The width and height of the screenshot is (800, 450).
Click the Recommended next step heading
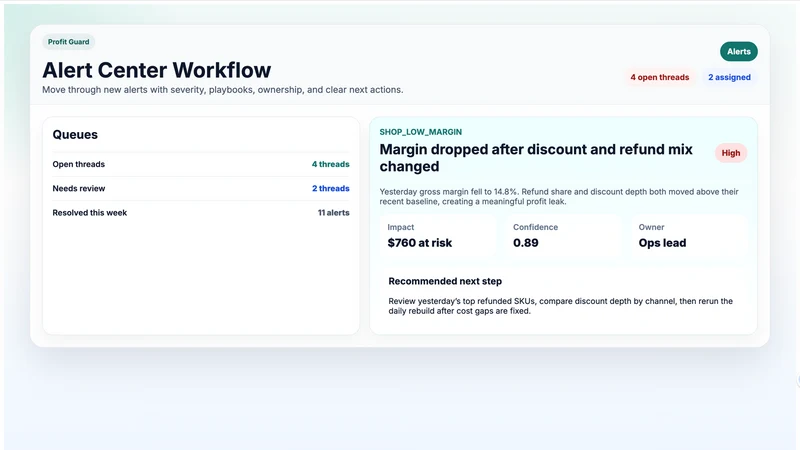coord(445,281)
